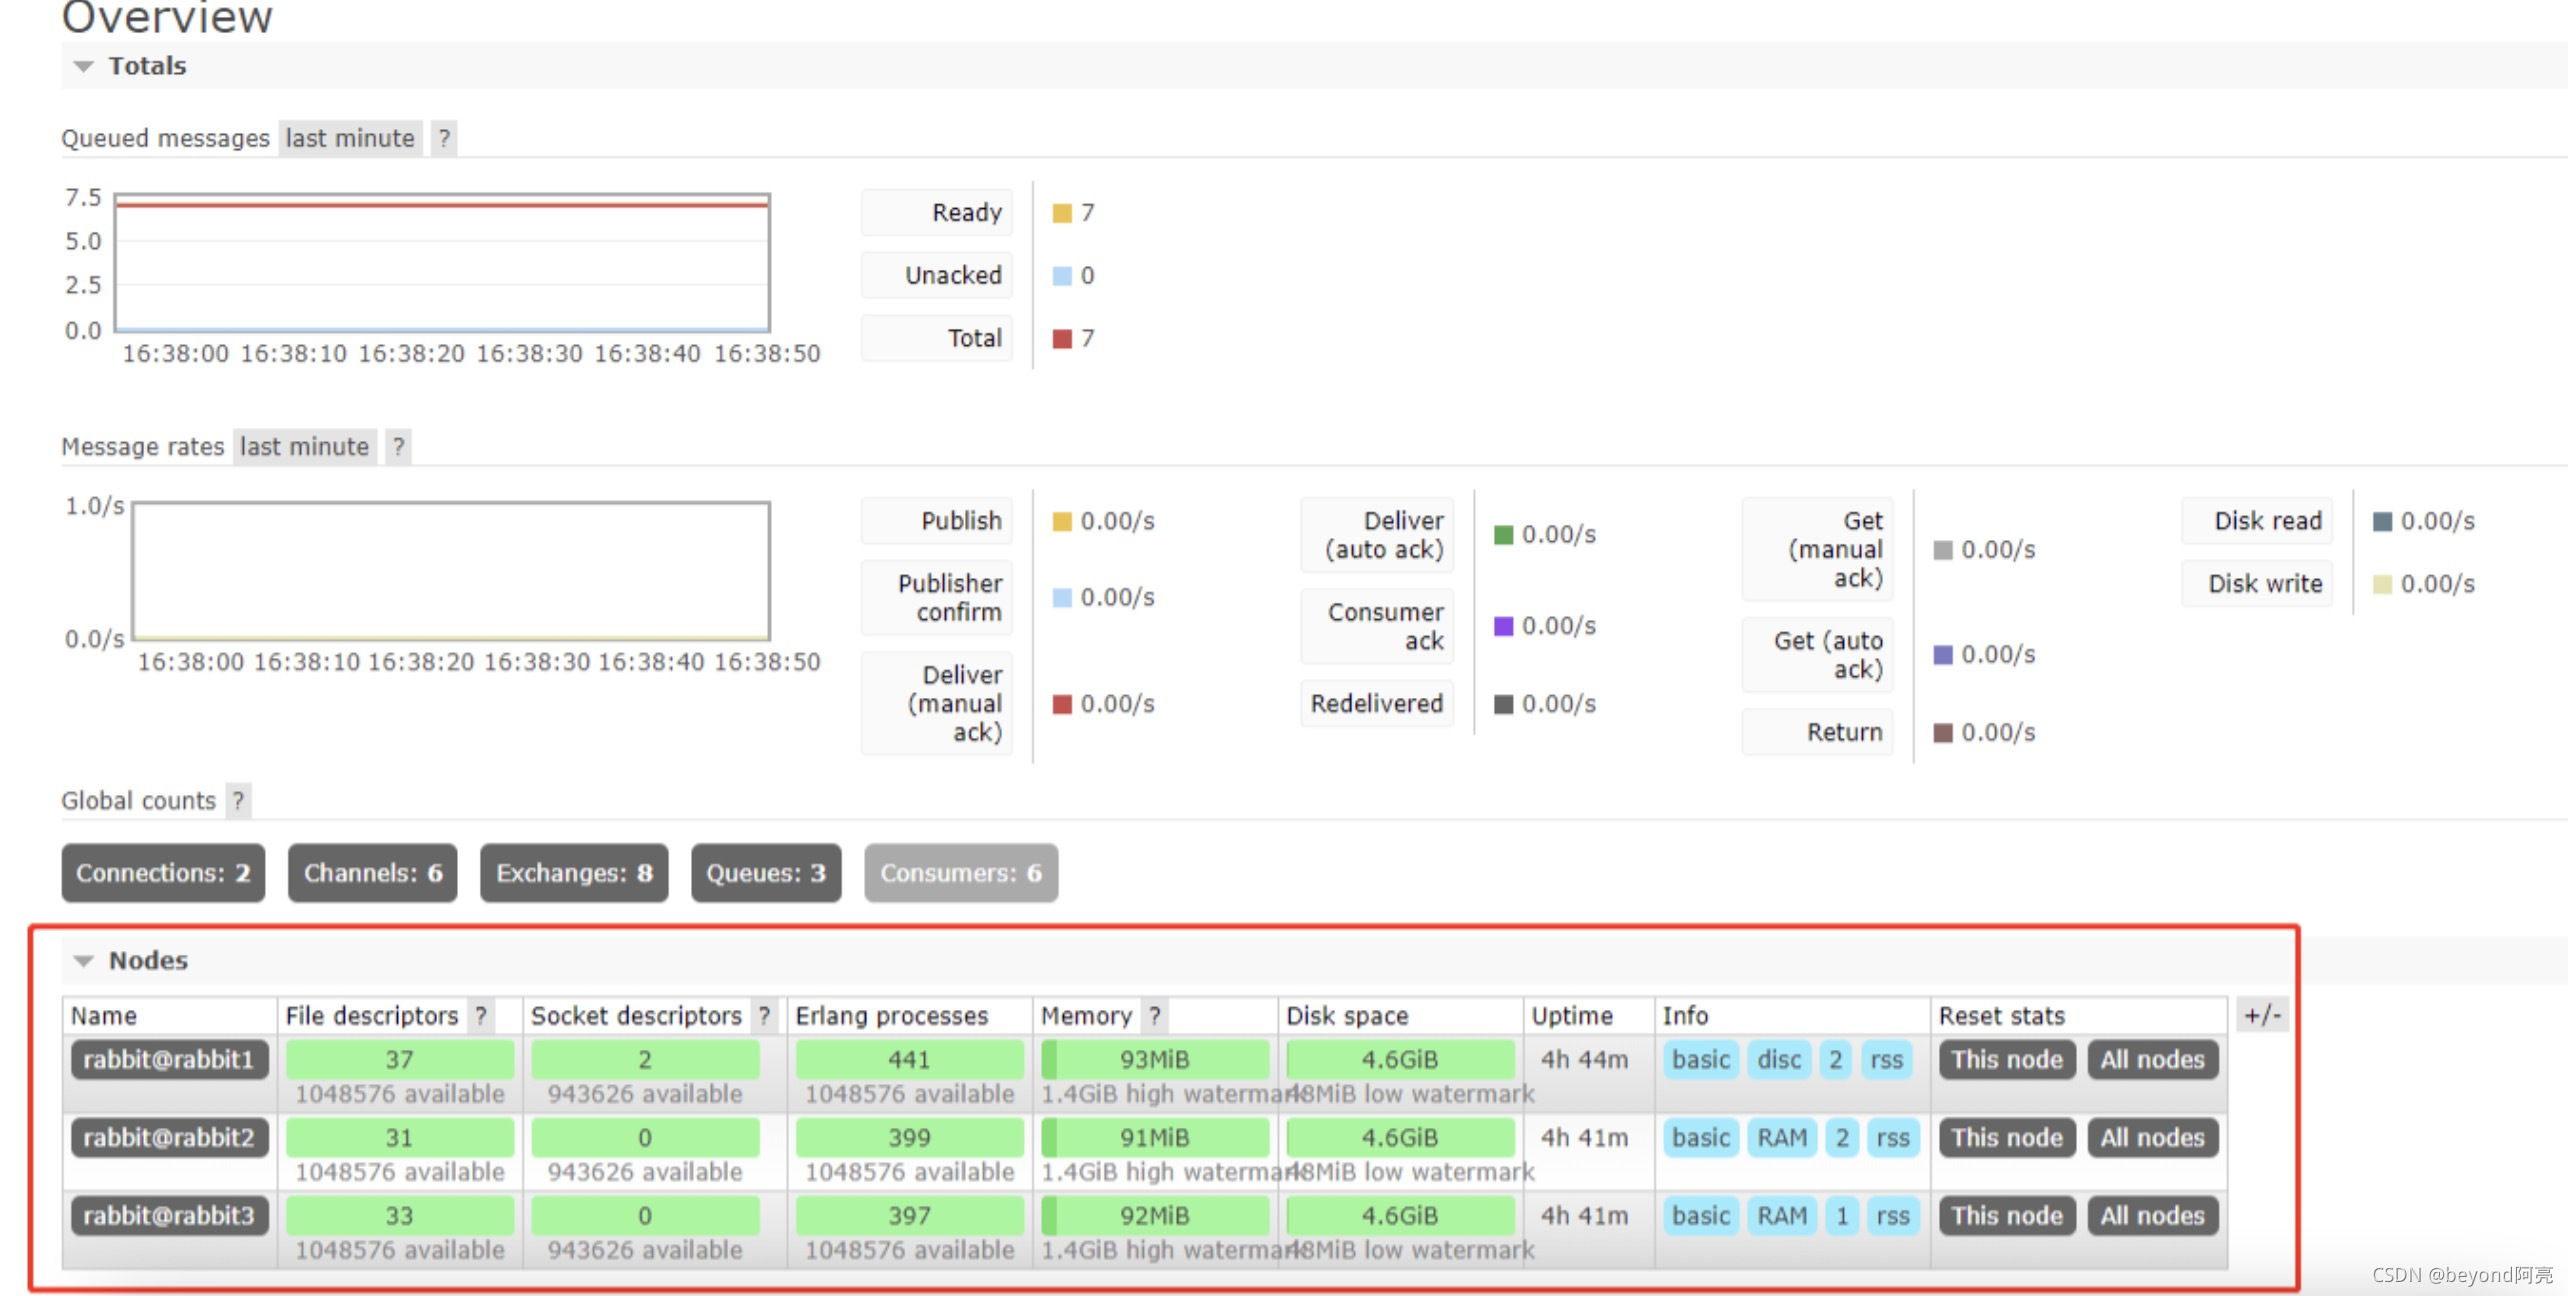Screen dimensions: 2568x1296
Task: Reset stats 'All nodes' in rabbit3 row
Action: pos(2152,1216)
